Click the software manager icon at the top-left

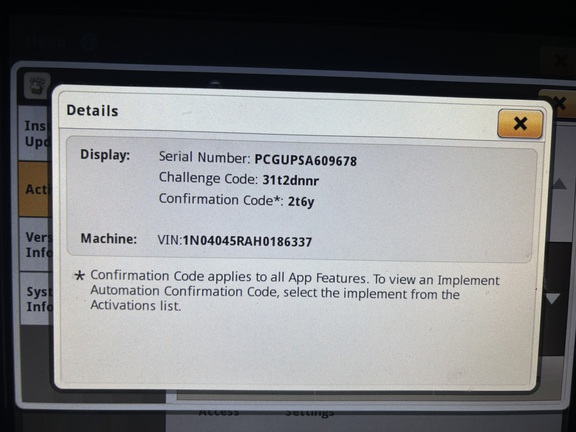pyautogui.click(x=37, y=85)
